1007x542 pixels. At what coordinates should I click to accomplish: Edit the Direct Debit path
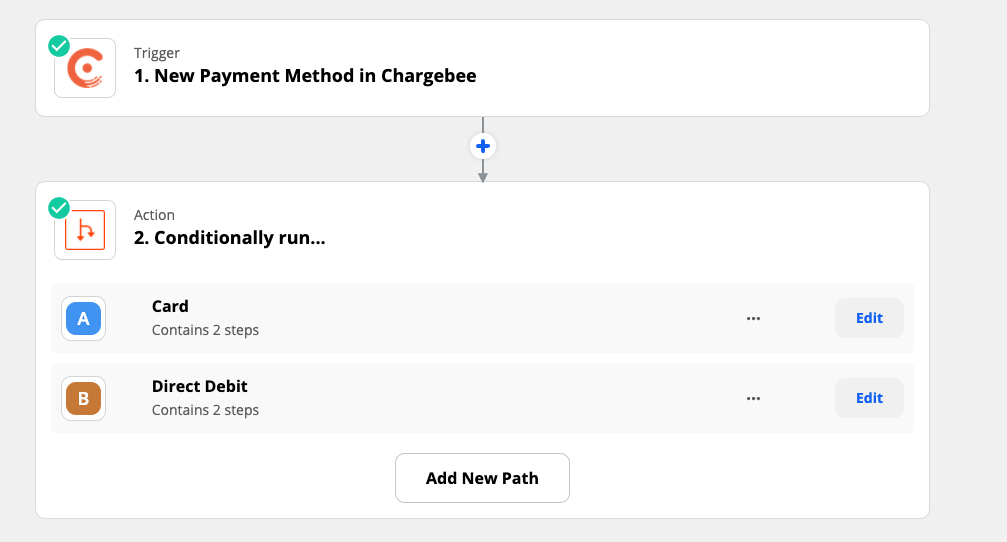(x=869, y=398)
